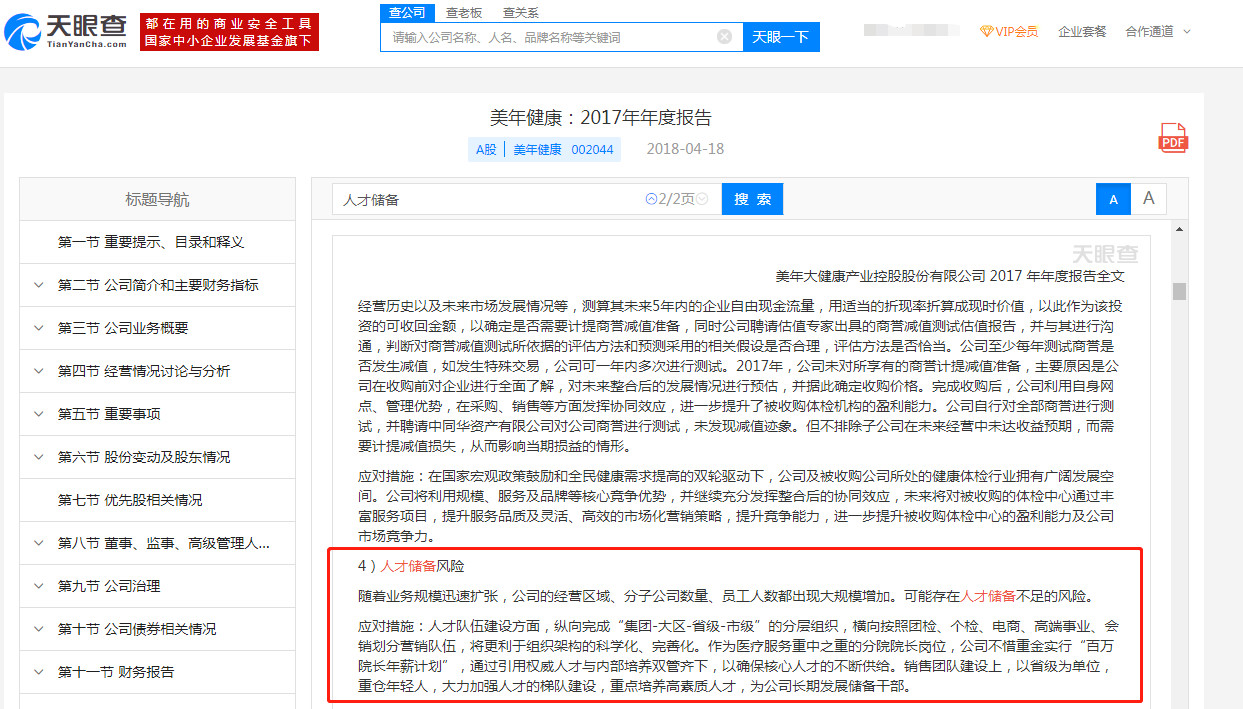Switch to large font size A

point(1149,199)
